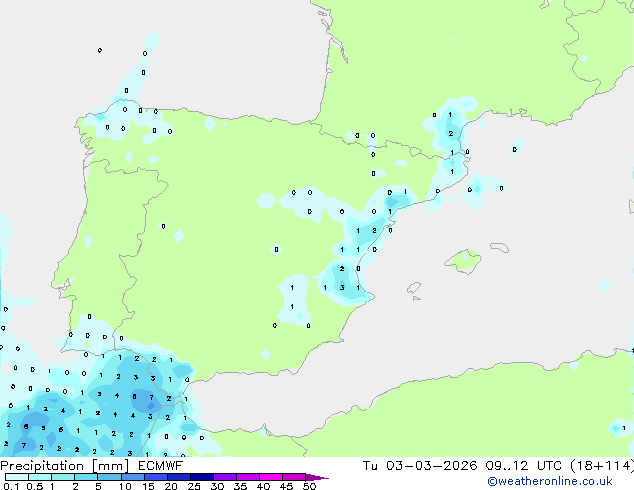The image size is (634, 490).
Task: Open the weatheronline.co.uk credit link
Action: click(550, 481)
